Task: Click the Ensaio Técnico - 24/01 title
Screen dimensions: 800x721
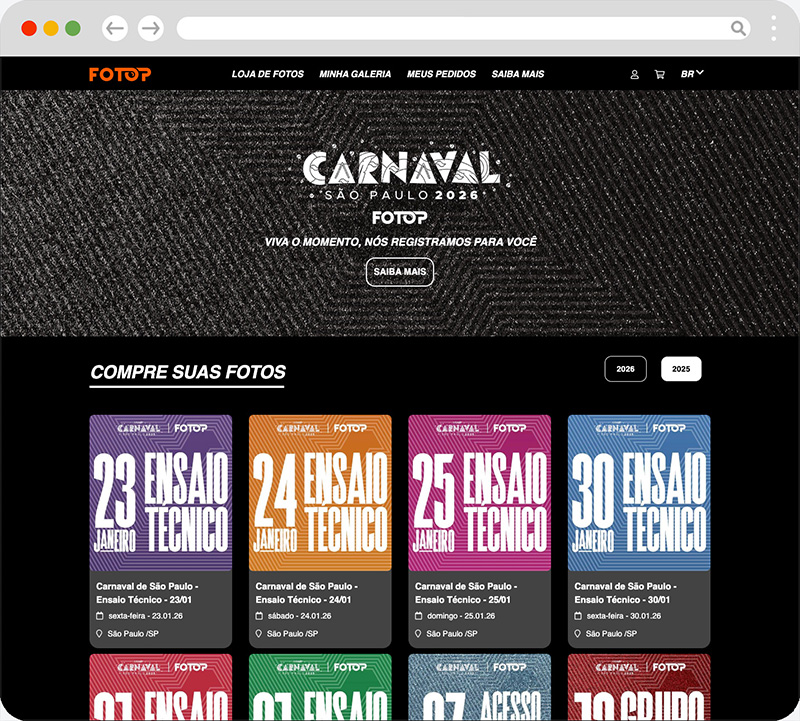Action: pos(307,593)
